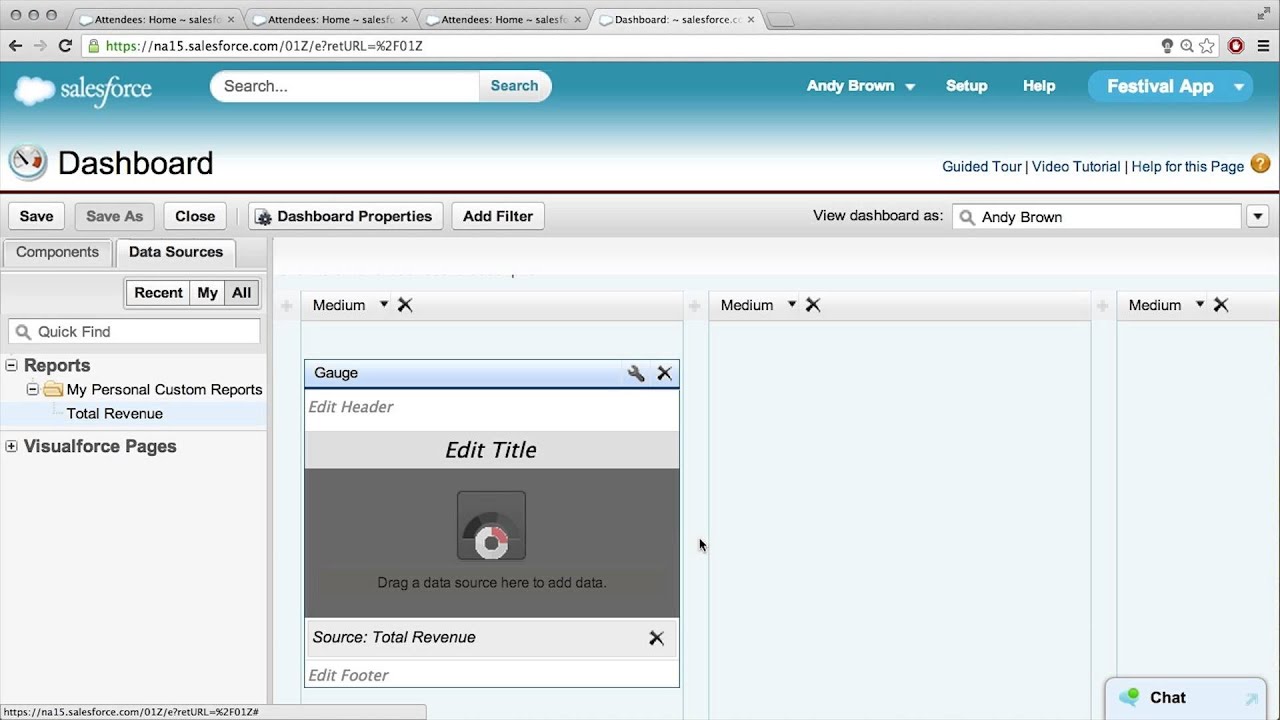Open Video Tutorial link

pos(1076,167)
